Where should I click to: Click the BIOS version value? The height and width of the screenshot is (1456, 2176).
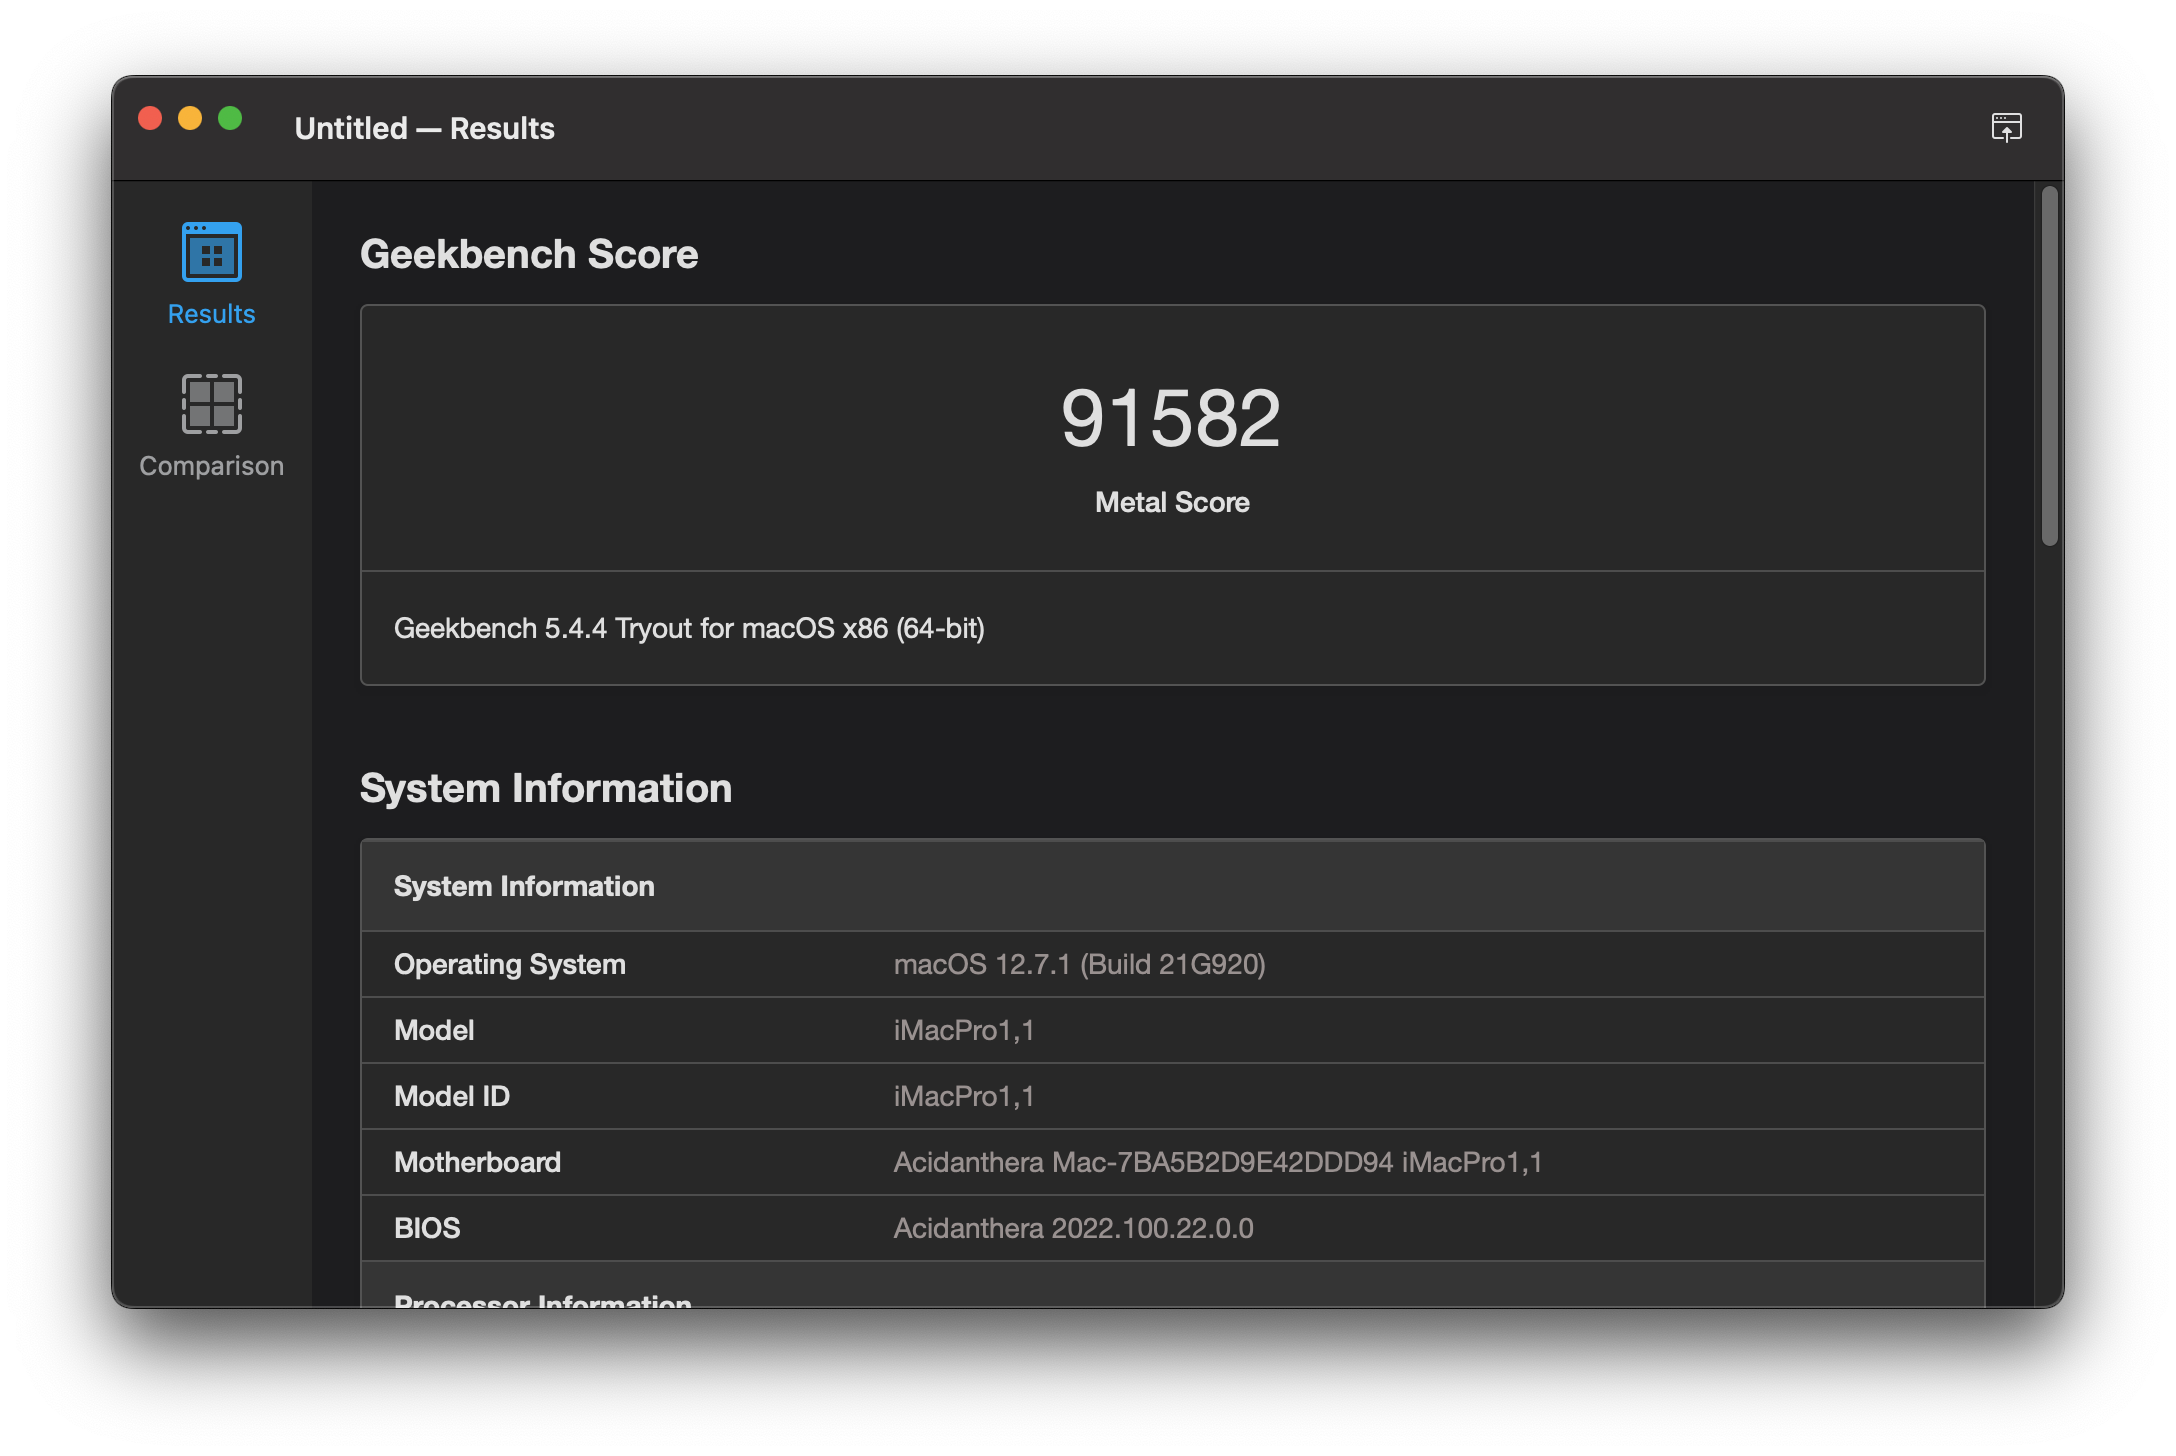pyautogui.click(x=1073, y=1228)
